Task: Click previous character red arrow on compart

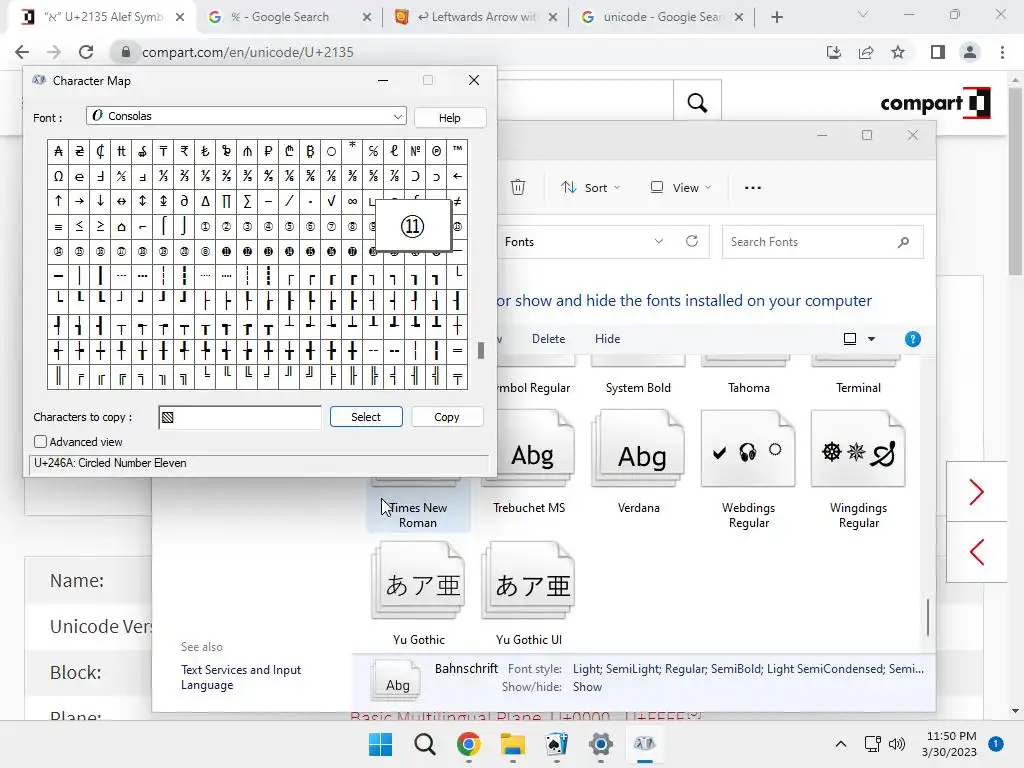Action: [976, 552]
